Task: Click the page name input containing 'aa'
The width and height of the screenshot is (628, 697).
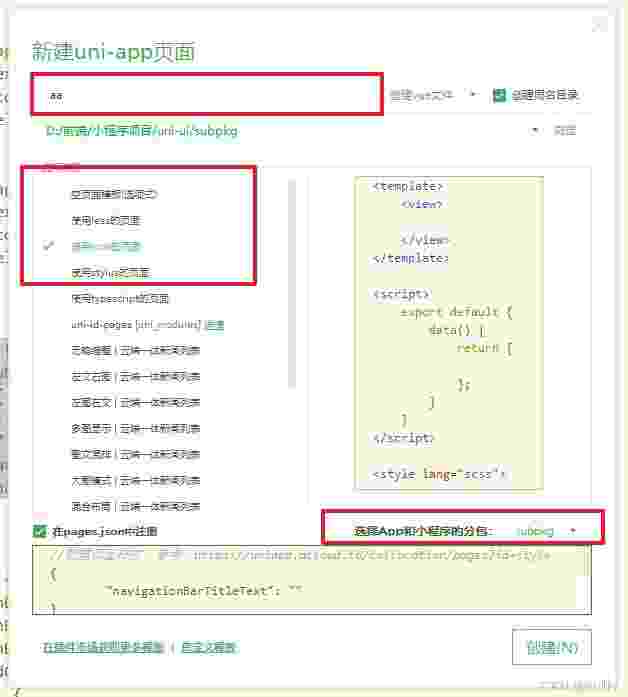Action: click(x=207, y=95)
